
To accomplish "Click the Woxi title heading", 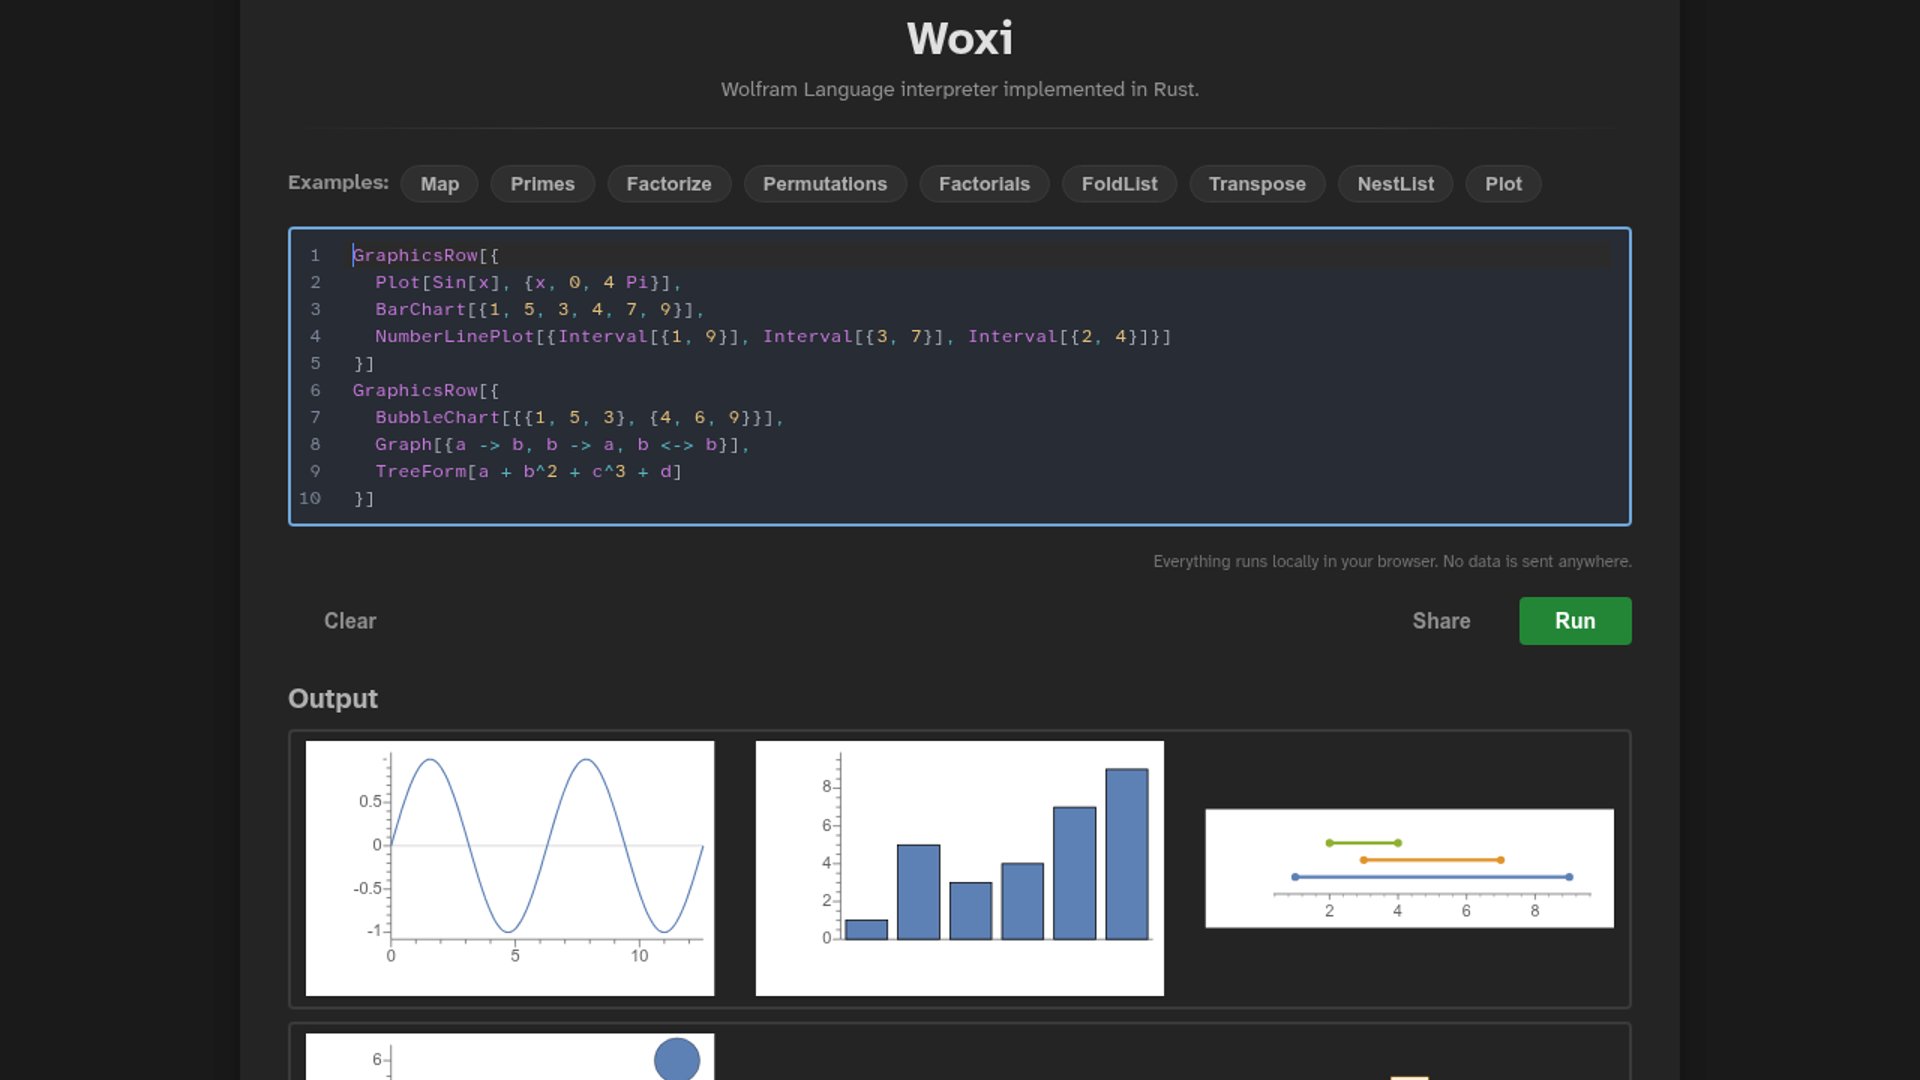I will [x=960, y=39].
